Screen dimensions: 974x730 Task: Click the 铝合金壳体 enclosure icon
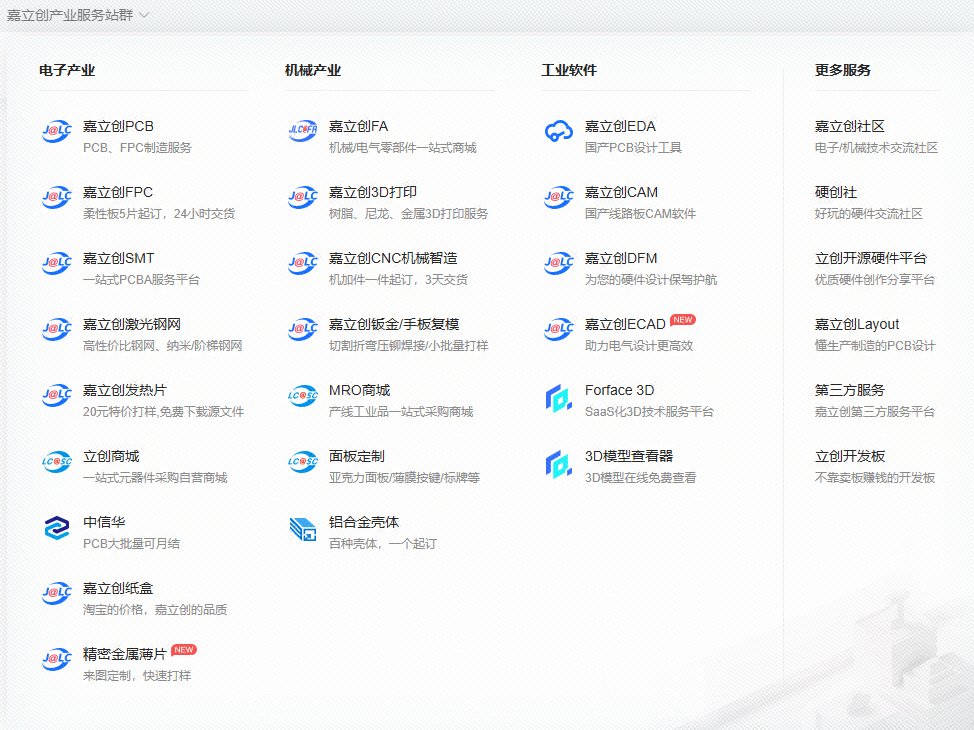click(x=303, y=528)
